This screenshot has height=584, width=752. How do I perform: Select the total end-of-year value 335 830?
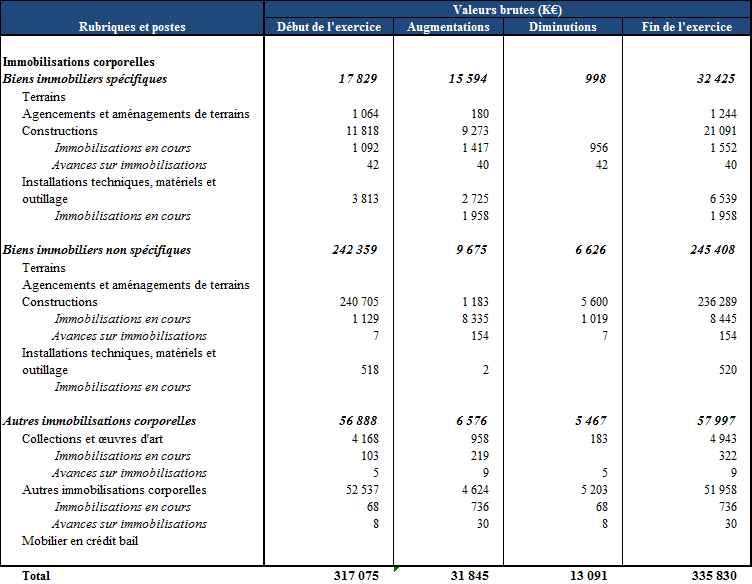[x=714, y=575]
